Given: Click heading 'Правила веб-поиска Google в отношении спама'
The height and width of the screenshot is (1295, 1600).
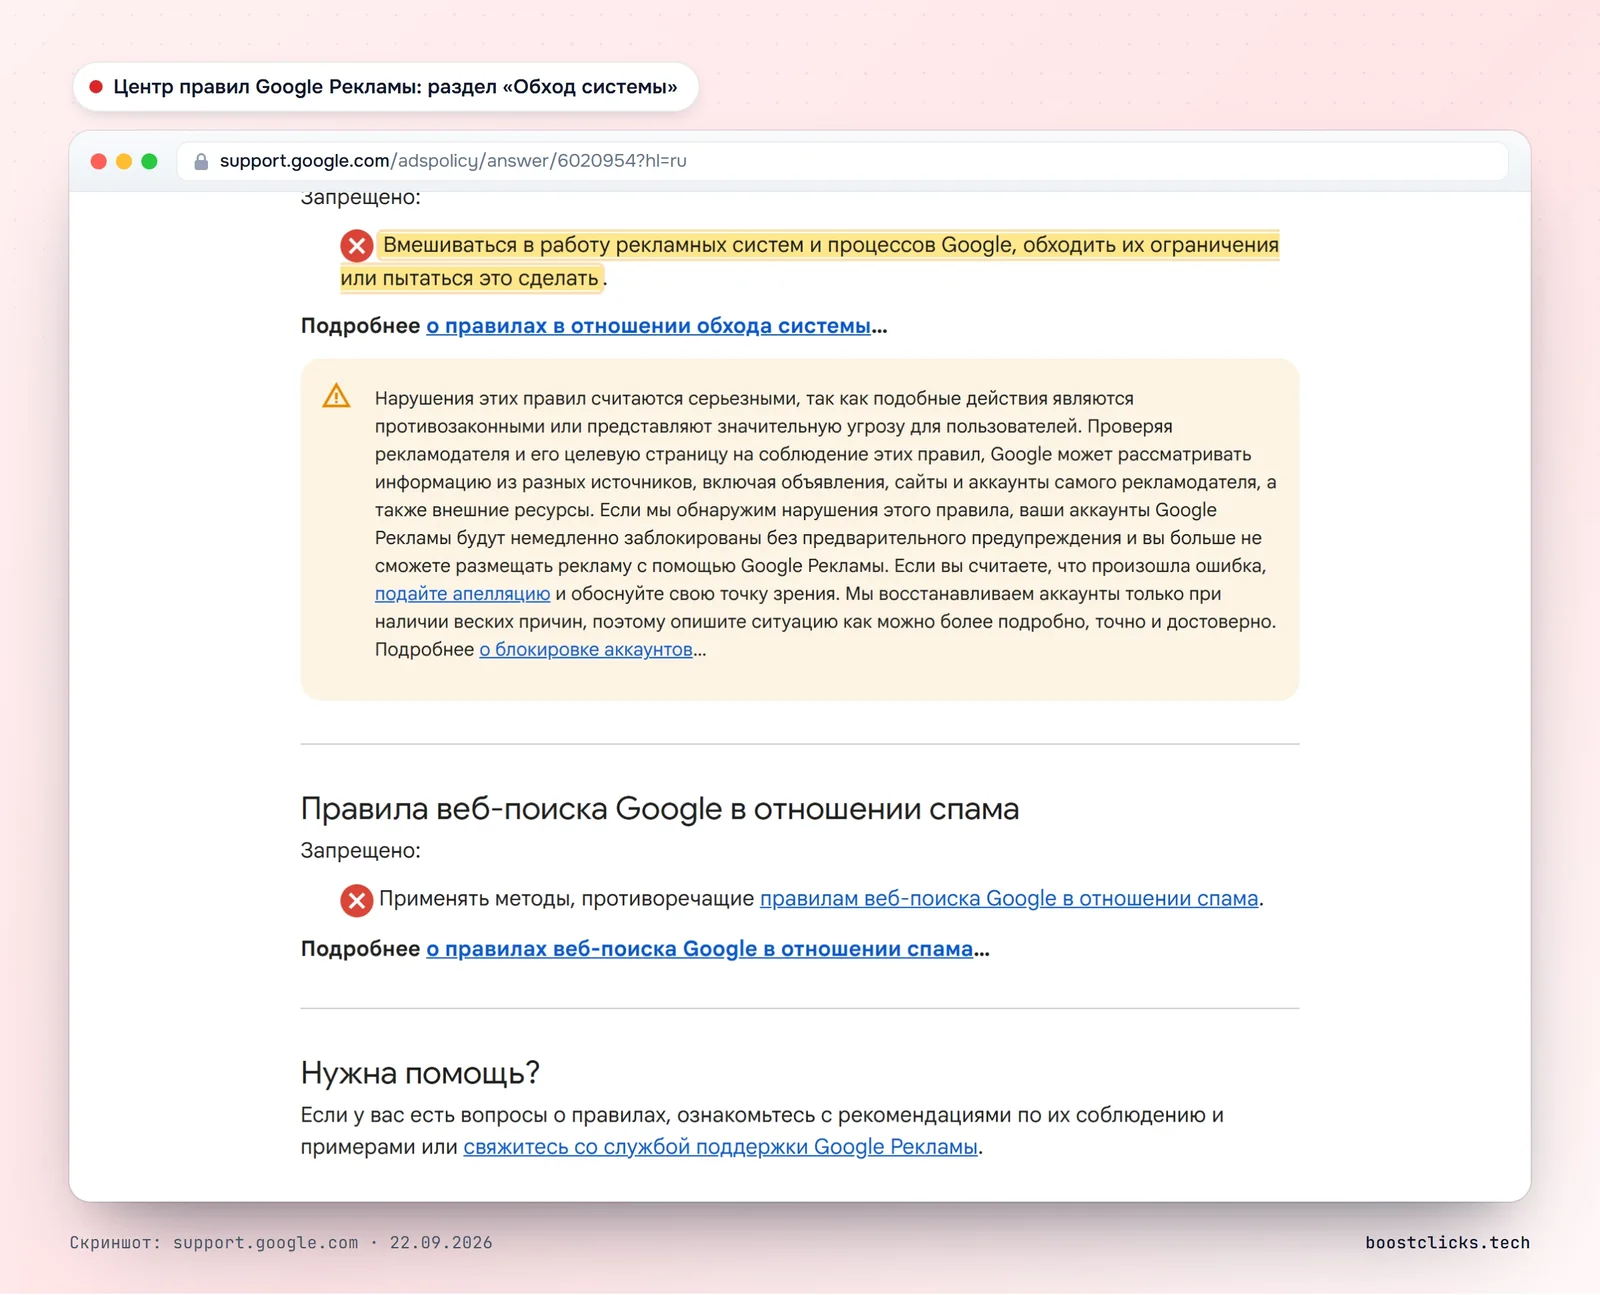Looking at the screenshot, I should coord(660,809).
